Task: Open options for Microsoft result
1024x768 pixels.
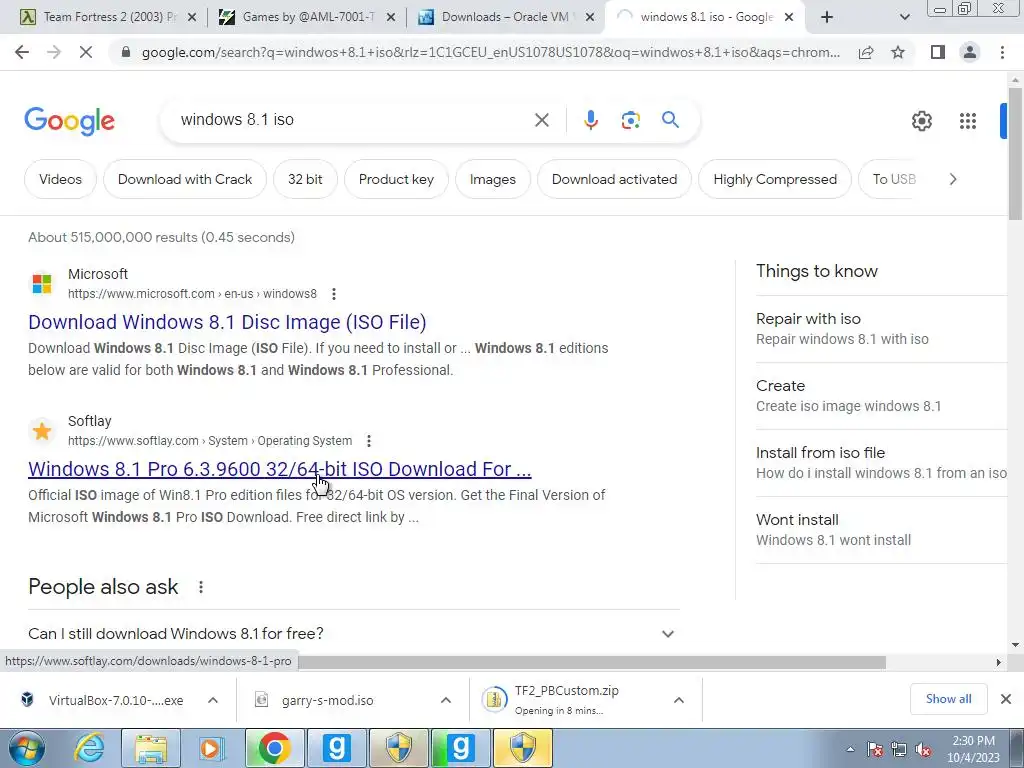Action: tap(334, 294)
